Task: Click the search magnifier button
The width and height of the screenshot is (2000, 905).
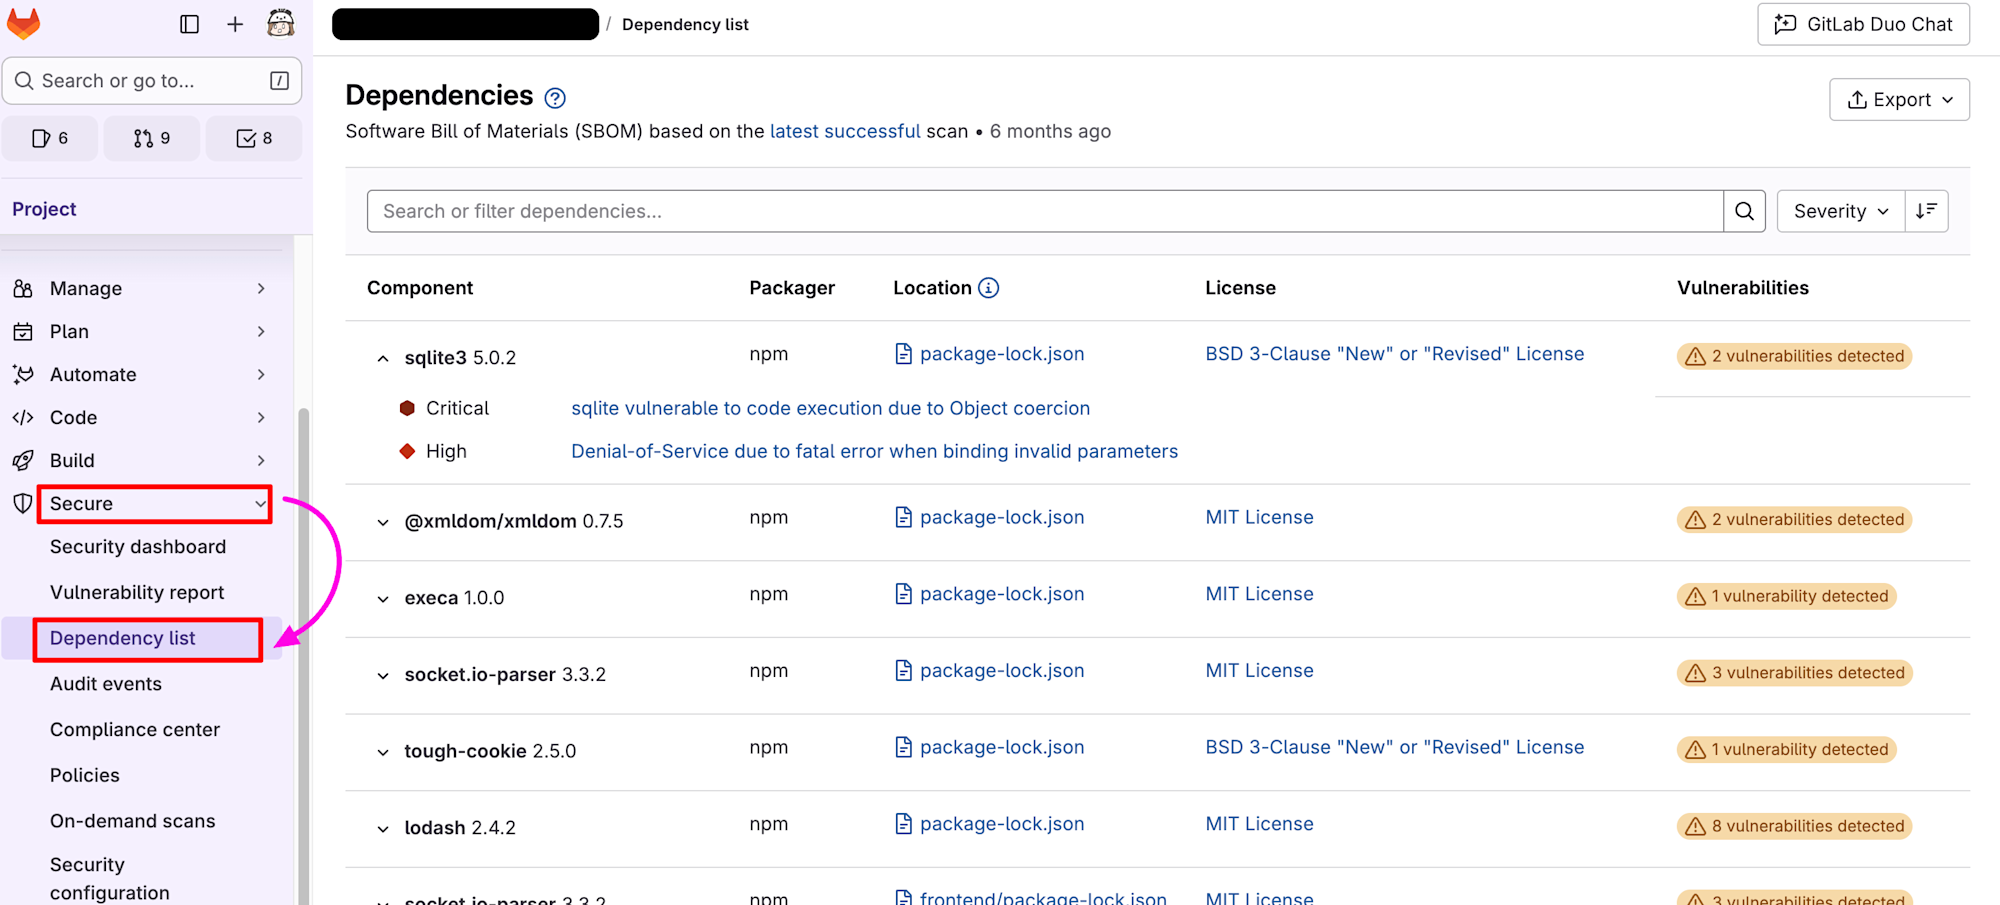Action: click(x=1744, y=211)
